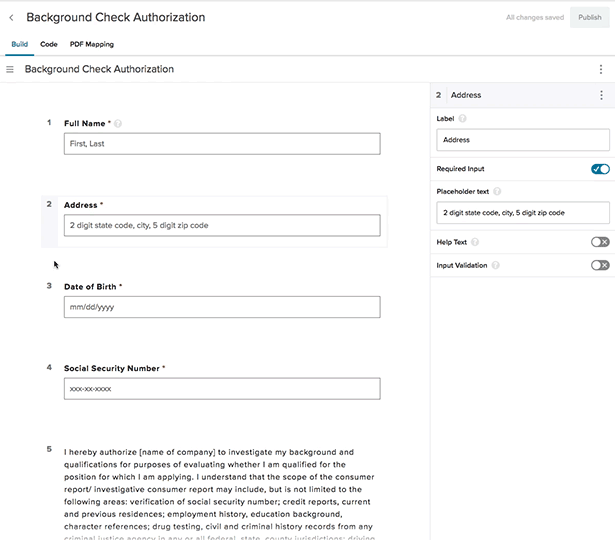Image resolution: width=615 pixels, height=540 pixels.
Task: Click the 'All changes saved' status text
Action: pos(535,17)
